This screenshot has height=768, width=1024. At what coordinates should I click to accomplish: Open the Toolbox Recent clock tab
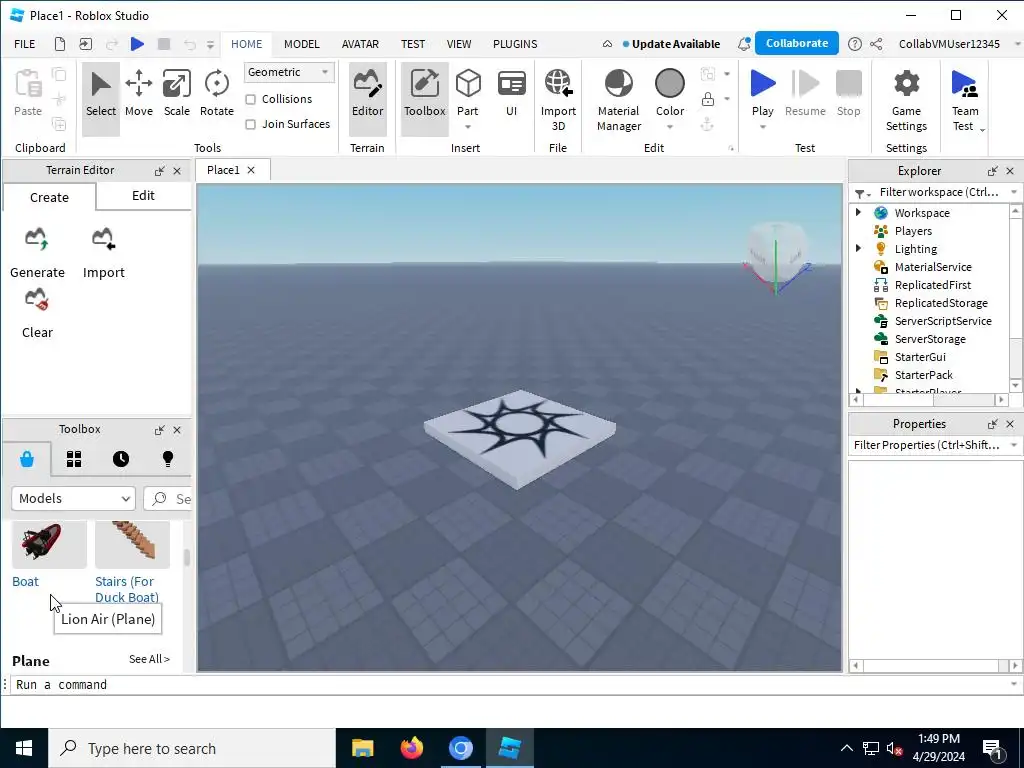click(x=121, y=459)
